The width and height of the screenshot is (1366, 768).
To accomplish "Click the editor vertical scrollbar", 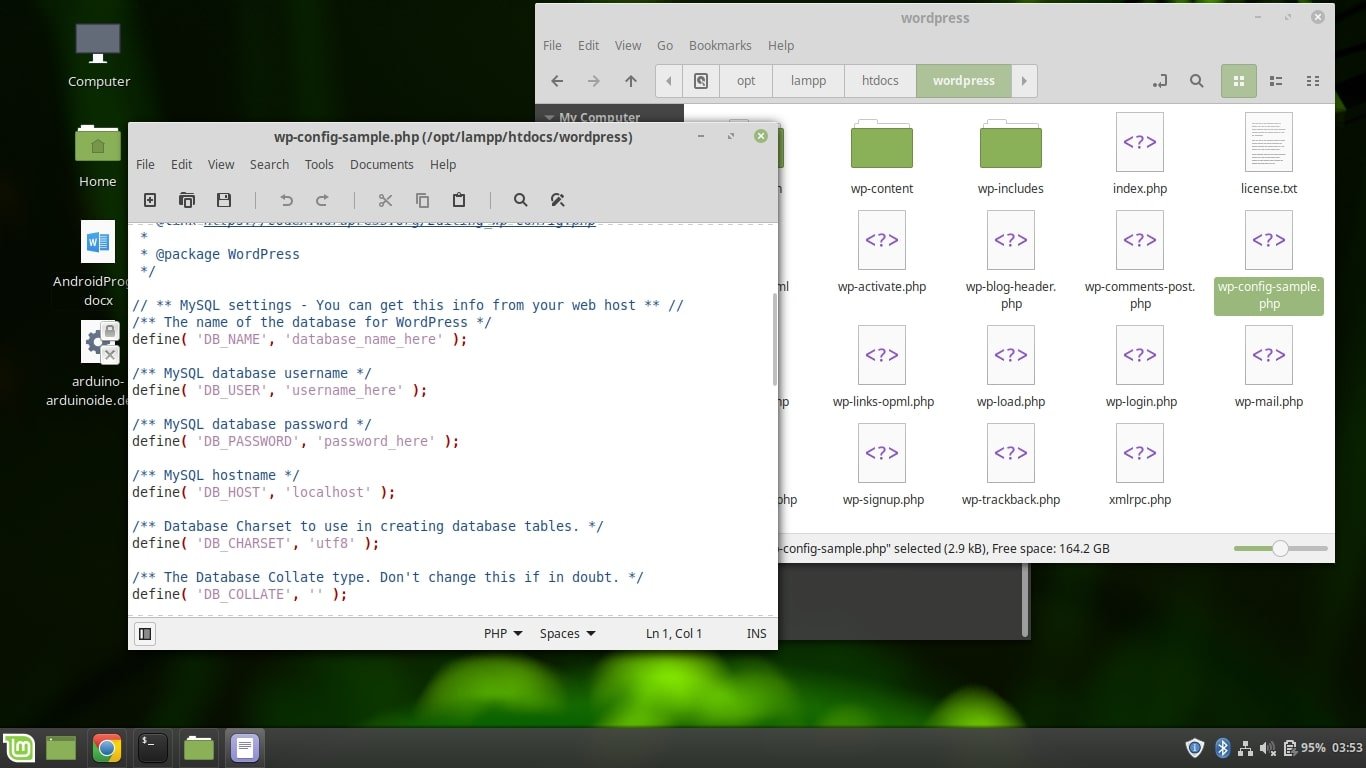I will point(774,340).
